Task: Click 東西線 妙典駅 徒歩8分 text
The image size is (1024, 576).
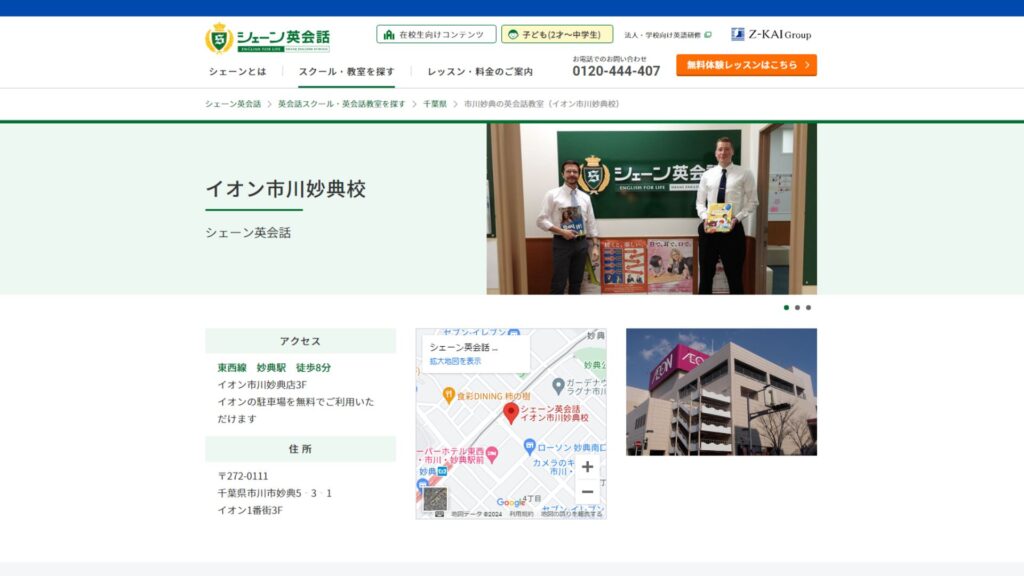Action: (274, 368)
